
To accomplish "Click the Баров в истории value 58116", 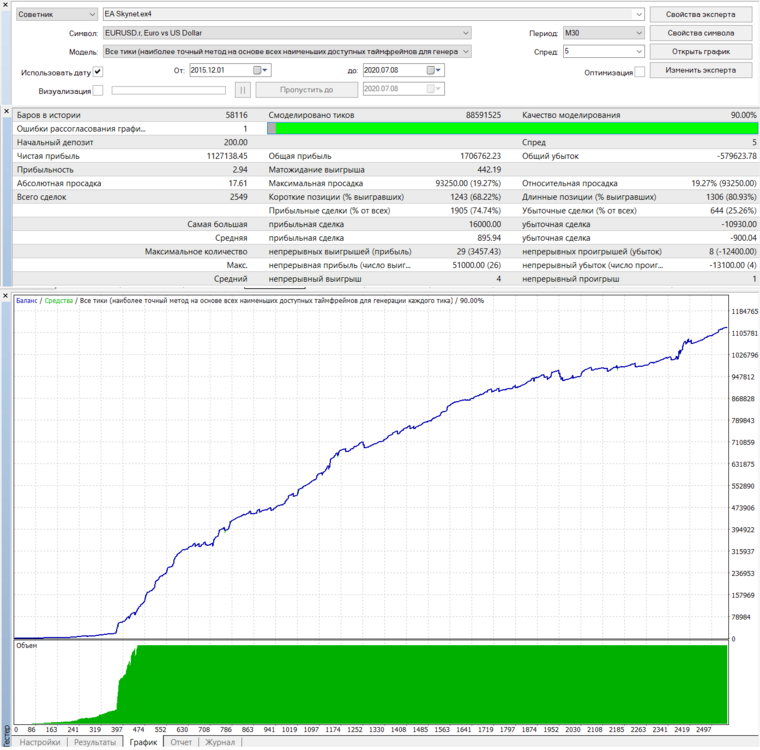I will tap(237, 115).
